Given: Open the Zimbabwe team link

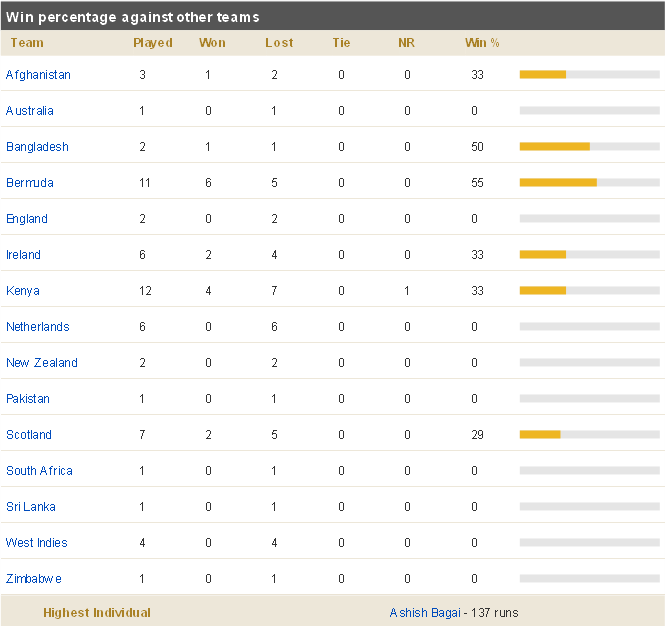Looking at the screenshot, I should pos(34,579).
